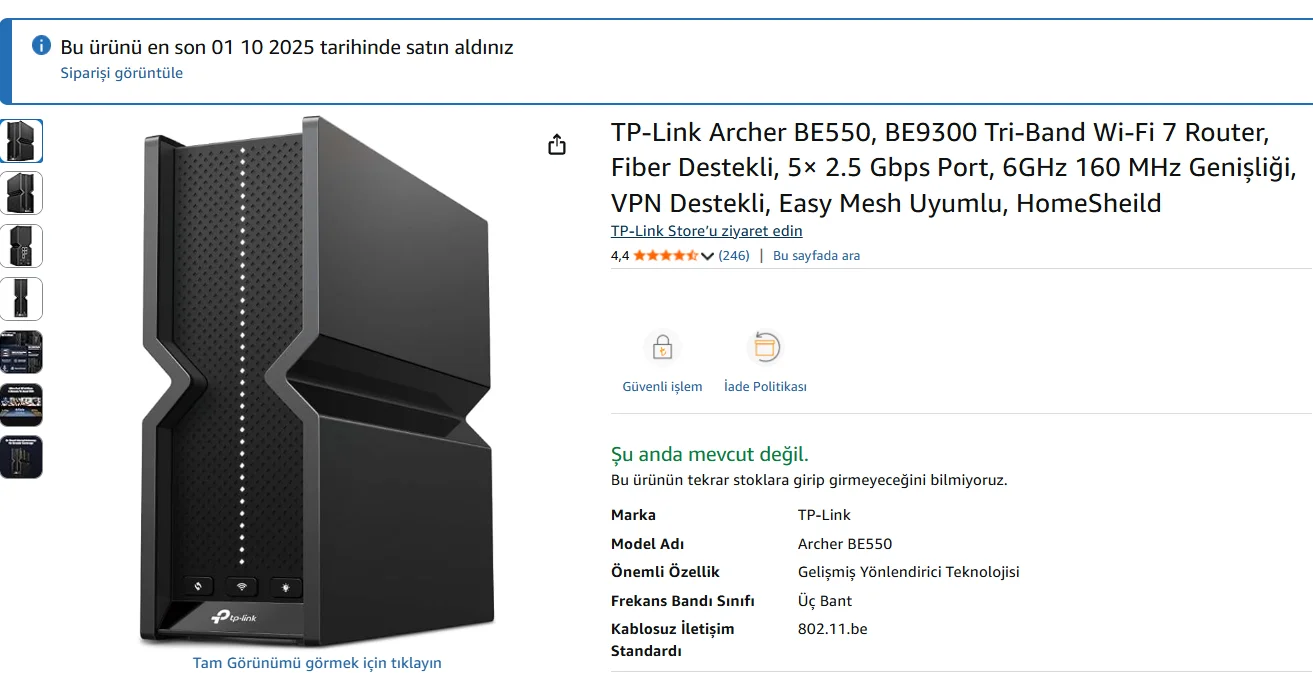Open the Siparişi görüntüle link

coord(121,73)
